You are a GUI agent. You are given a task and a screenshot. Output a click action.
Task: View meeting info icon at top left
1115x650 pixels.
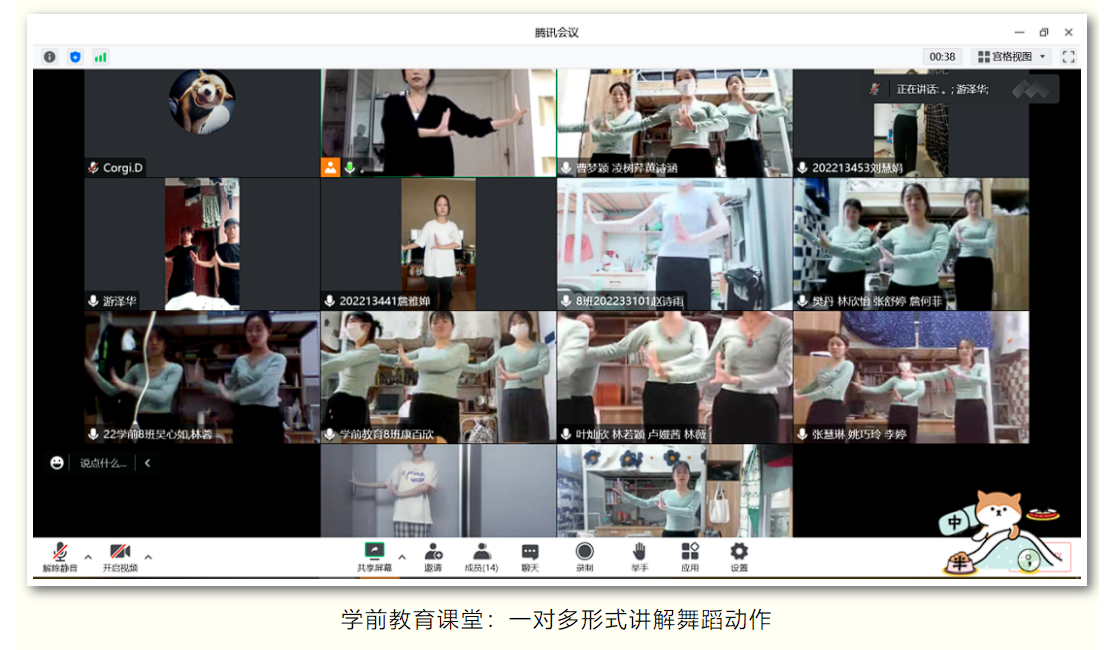click(49, 57)
